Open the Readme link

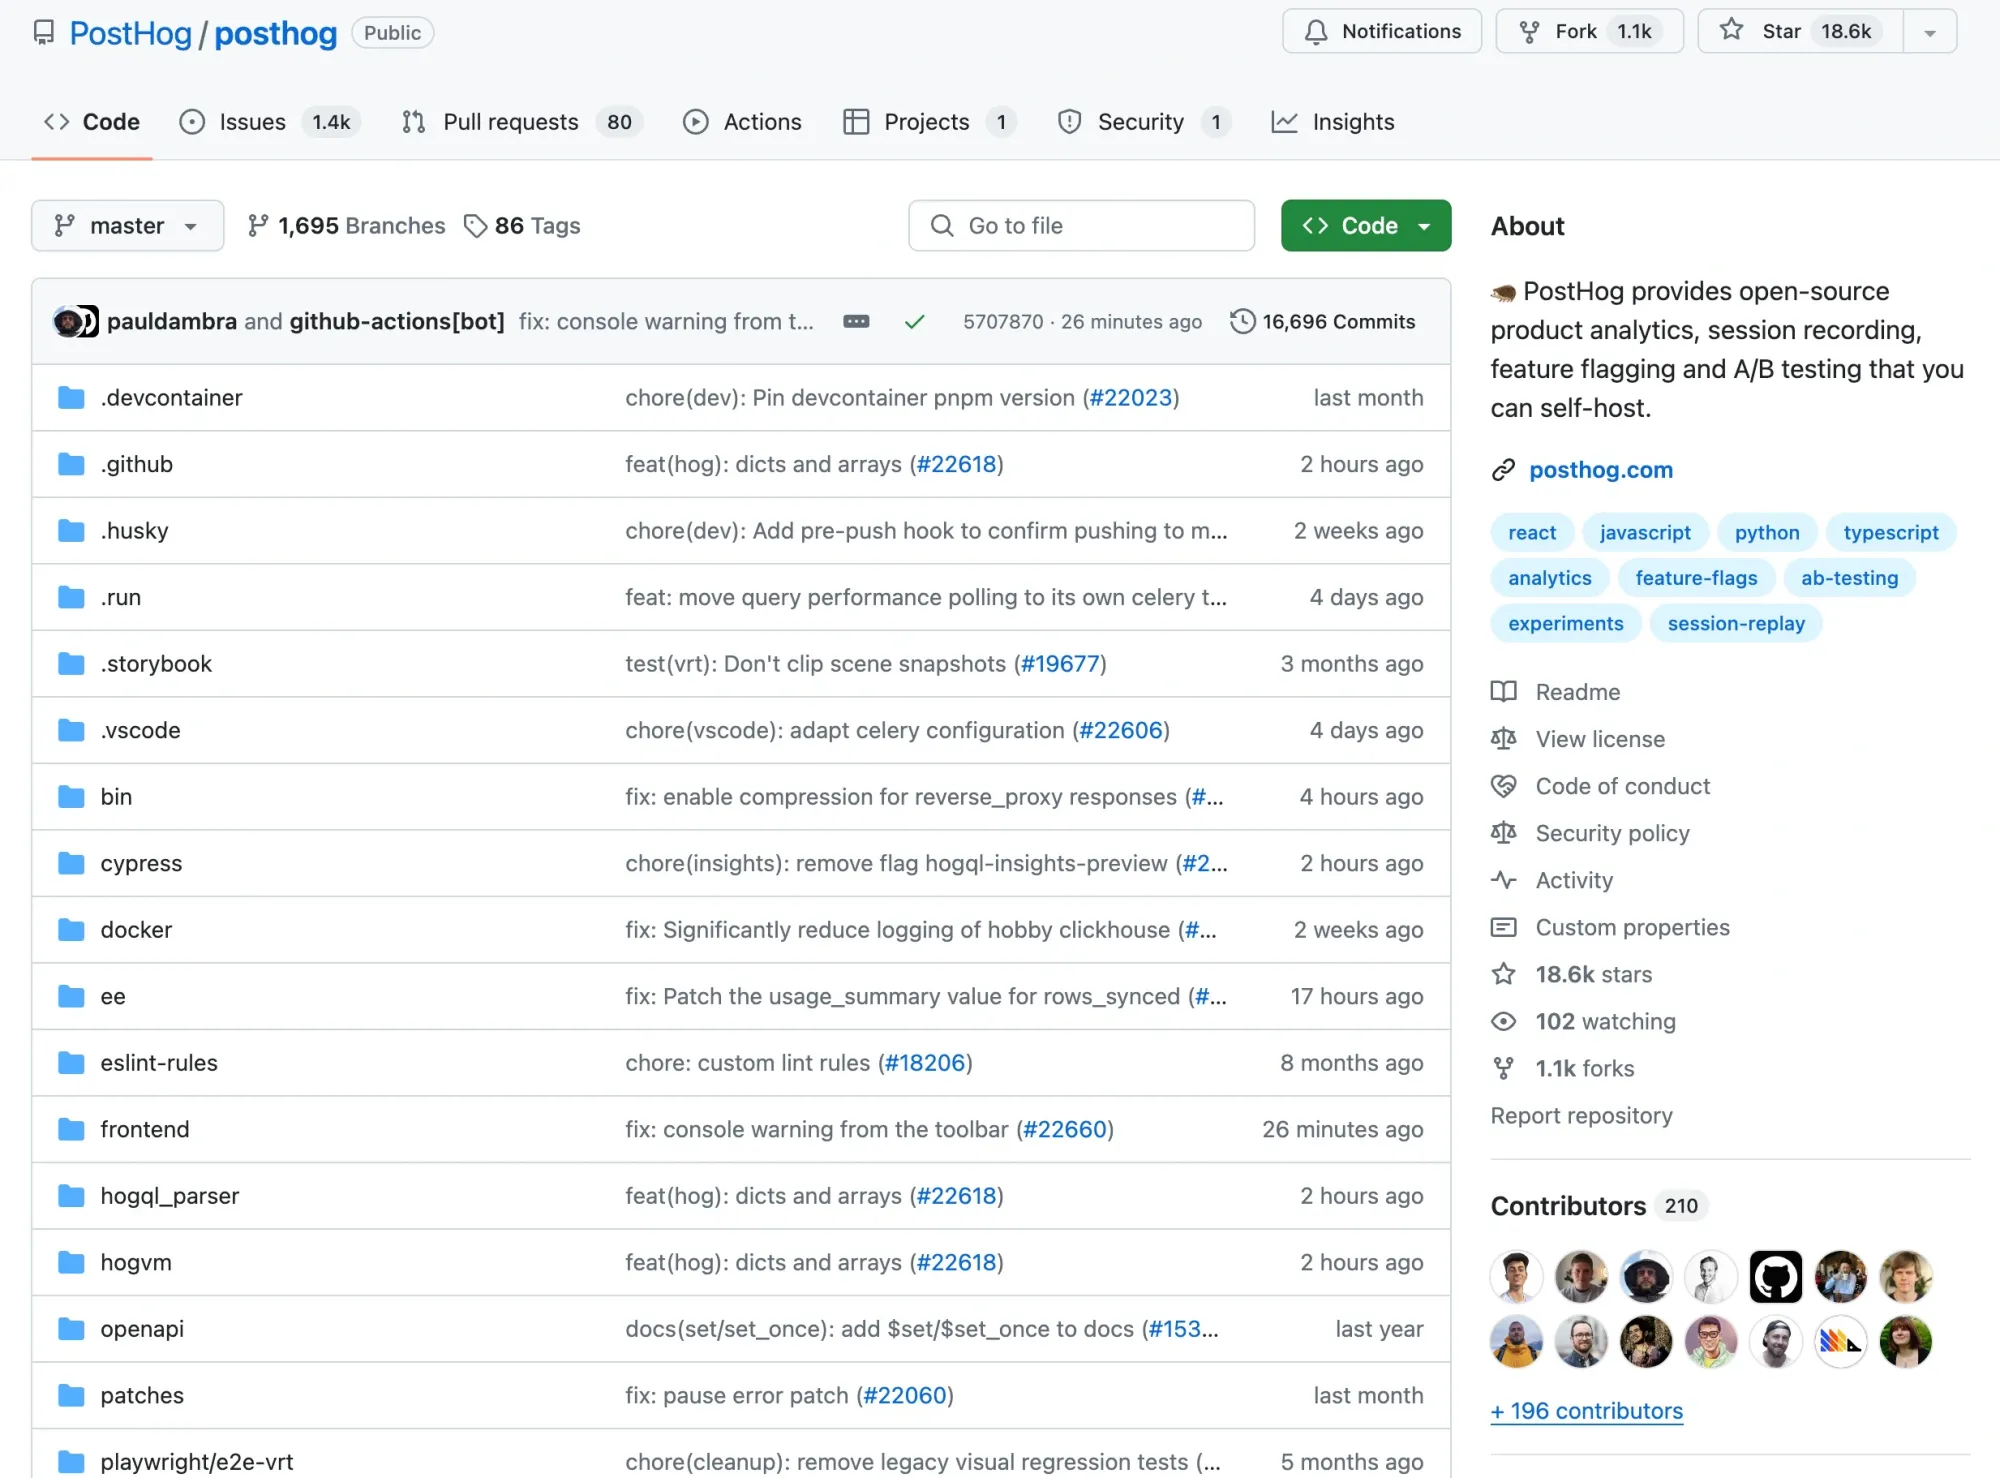1577,692
